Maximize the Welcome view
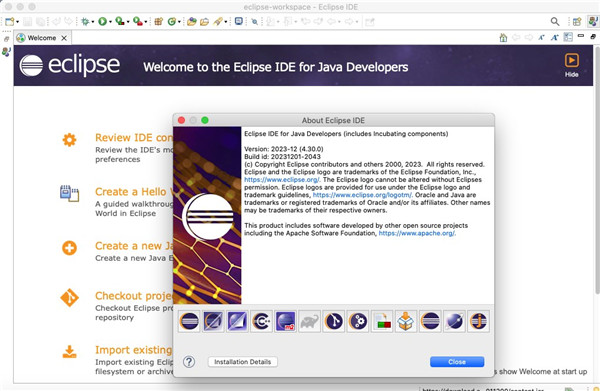 click(x=593, y=37)
